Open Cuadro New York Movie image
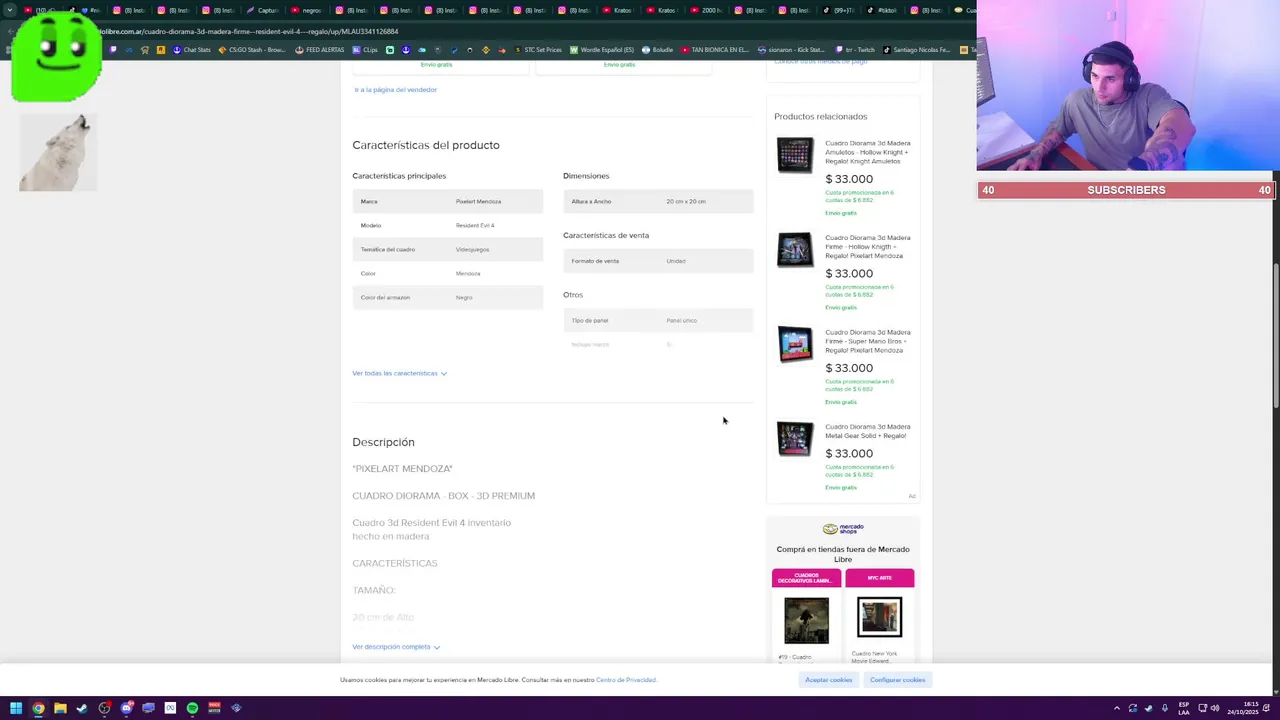Viewport: 1280px width, 720px height. click(879, 618)
